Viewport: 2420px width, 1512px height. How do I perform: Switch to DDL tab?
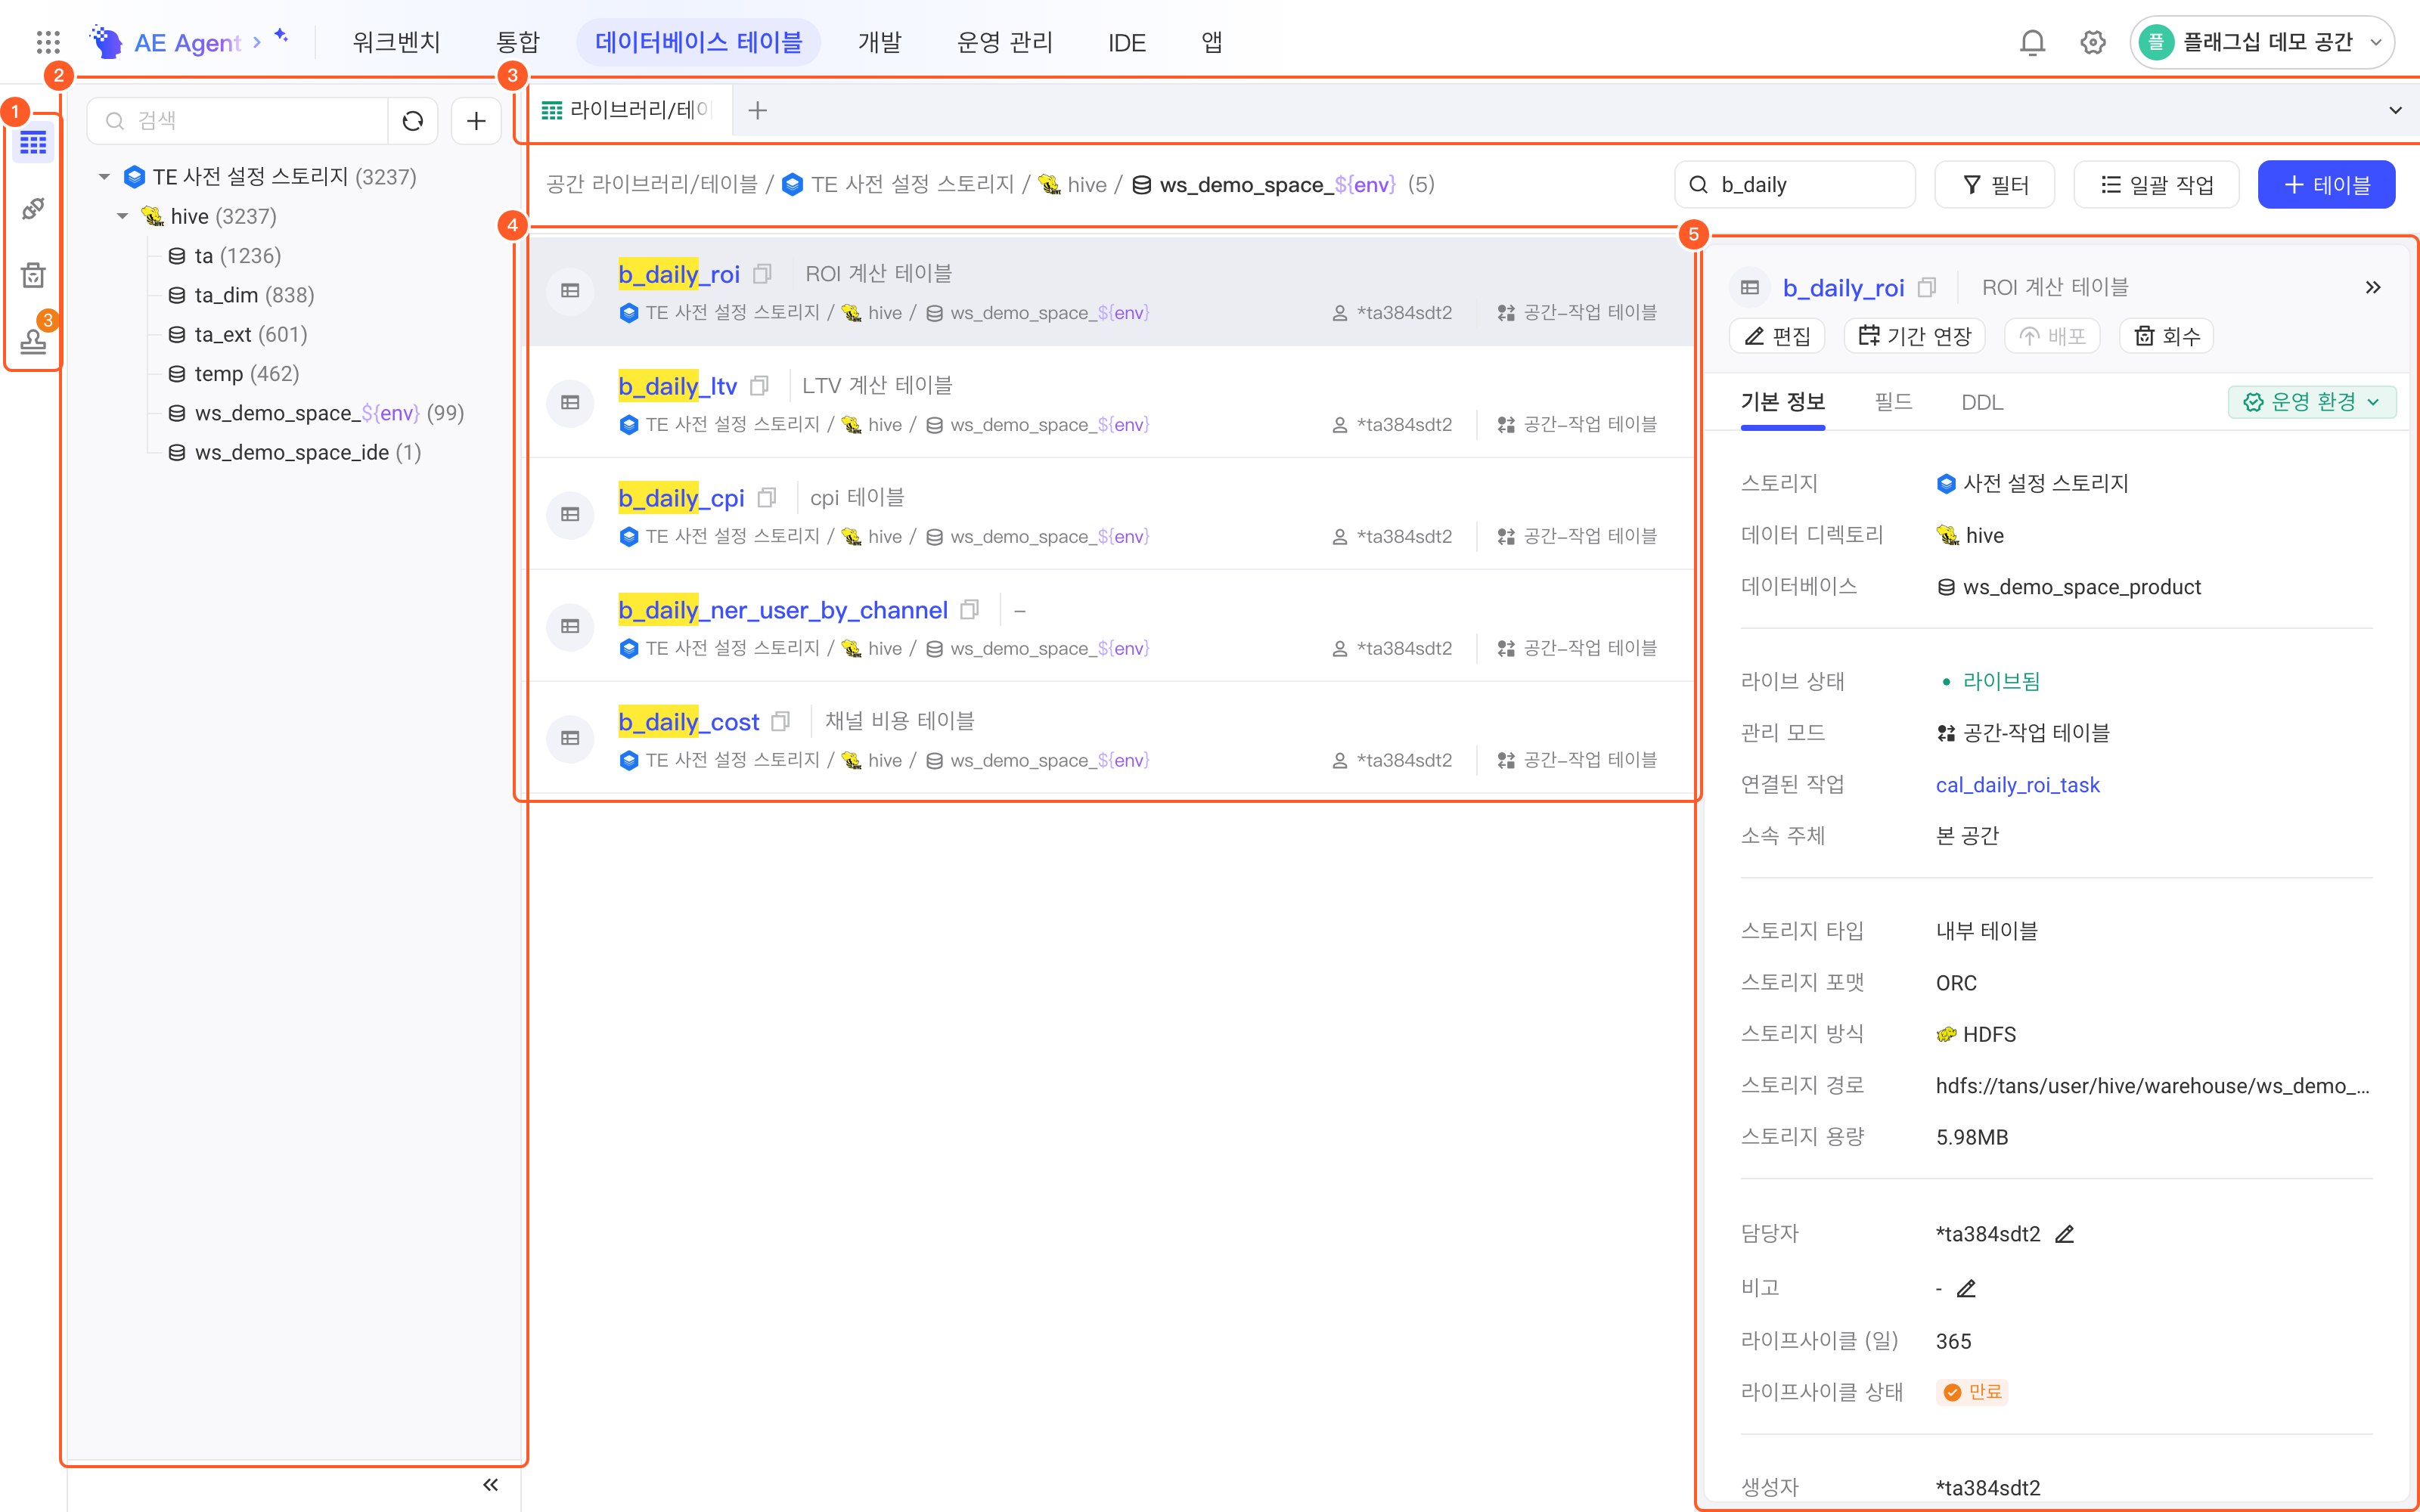tap(1982, 402)
